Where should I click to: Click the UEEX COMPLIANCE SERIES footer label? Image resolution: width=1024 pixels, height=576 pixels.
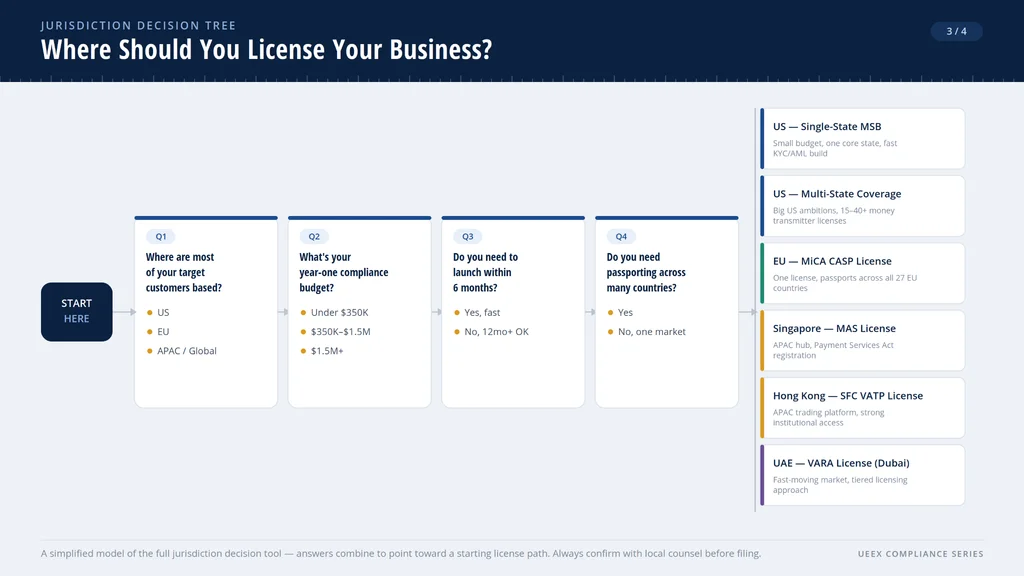click(x=921, y=554)
